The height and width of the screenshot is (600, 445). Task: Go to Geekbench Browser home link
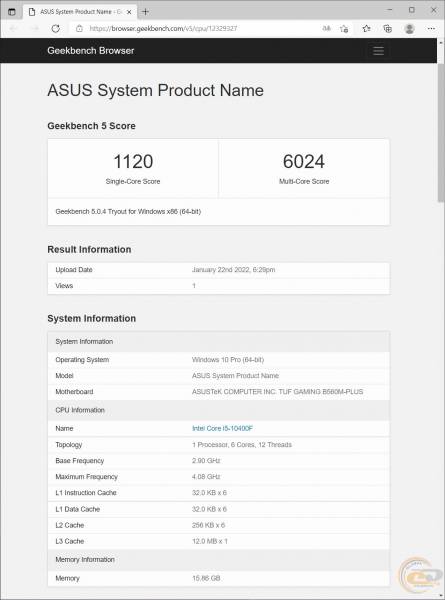[91, 51]
